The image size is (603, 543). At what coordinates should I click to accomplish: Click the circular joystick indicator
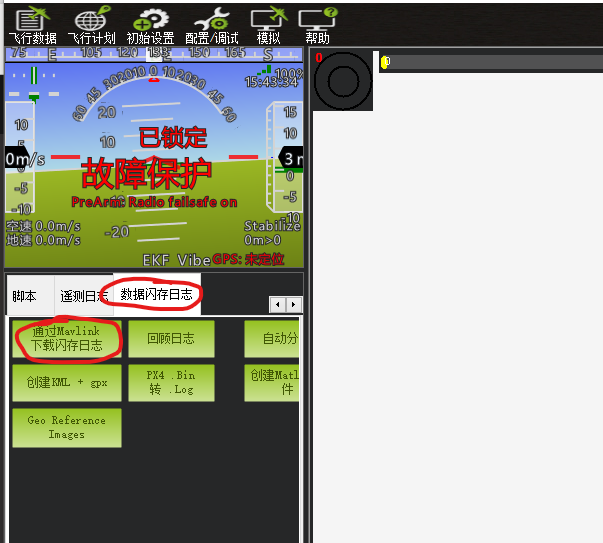343,81
